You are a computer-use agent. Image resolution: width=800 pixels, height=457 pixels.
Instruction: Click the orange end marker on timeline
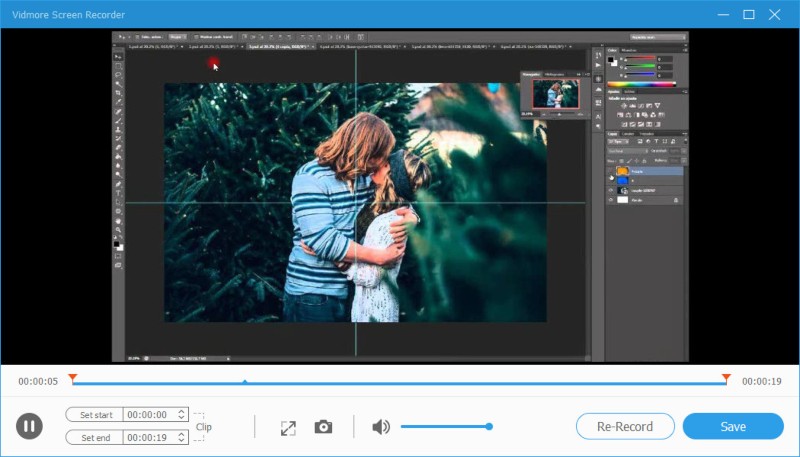tap(726, 377)
